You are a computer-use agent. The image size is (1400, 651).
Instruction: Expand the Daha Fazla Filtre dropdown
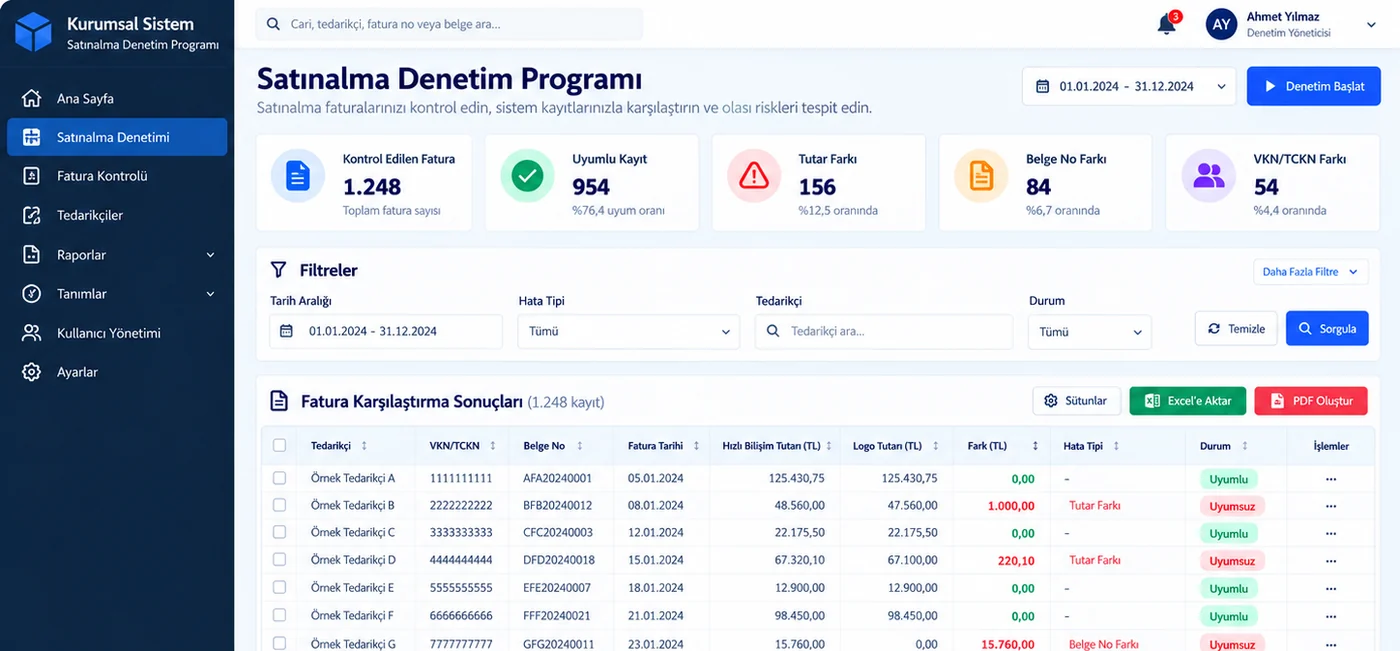(1310, 271)
